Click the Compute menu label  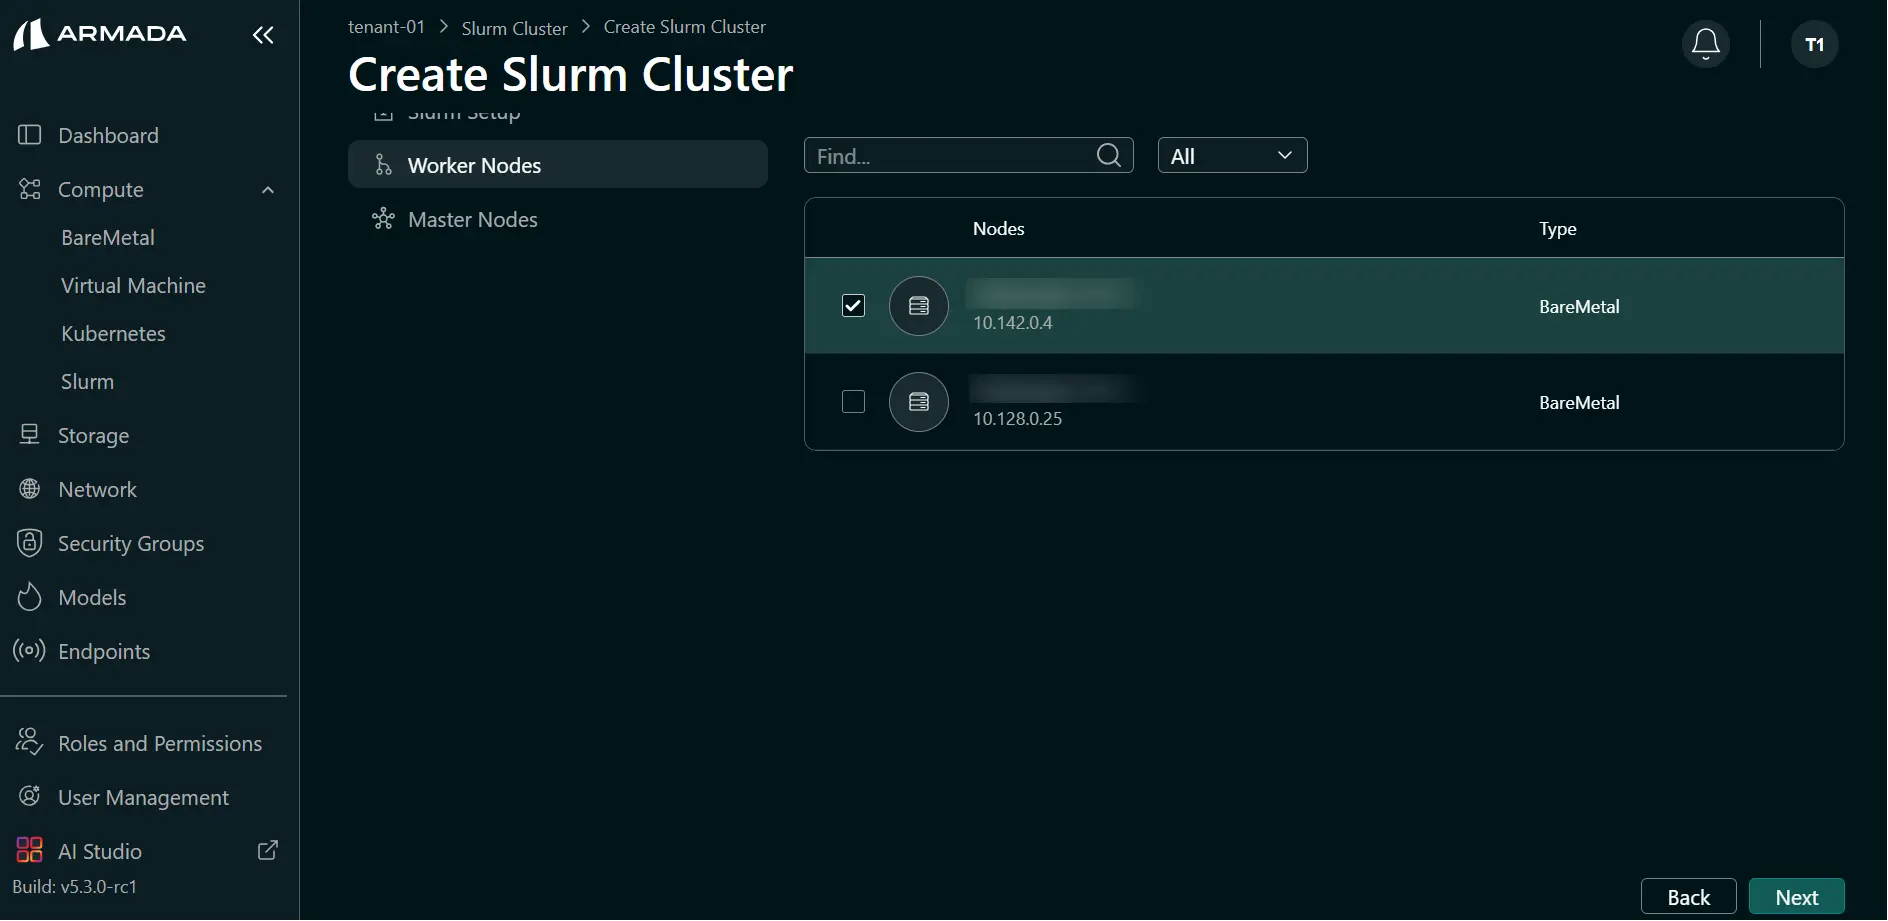point(100,190)
